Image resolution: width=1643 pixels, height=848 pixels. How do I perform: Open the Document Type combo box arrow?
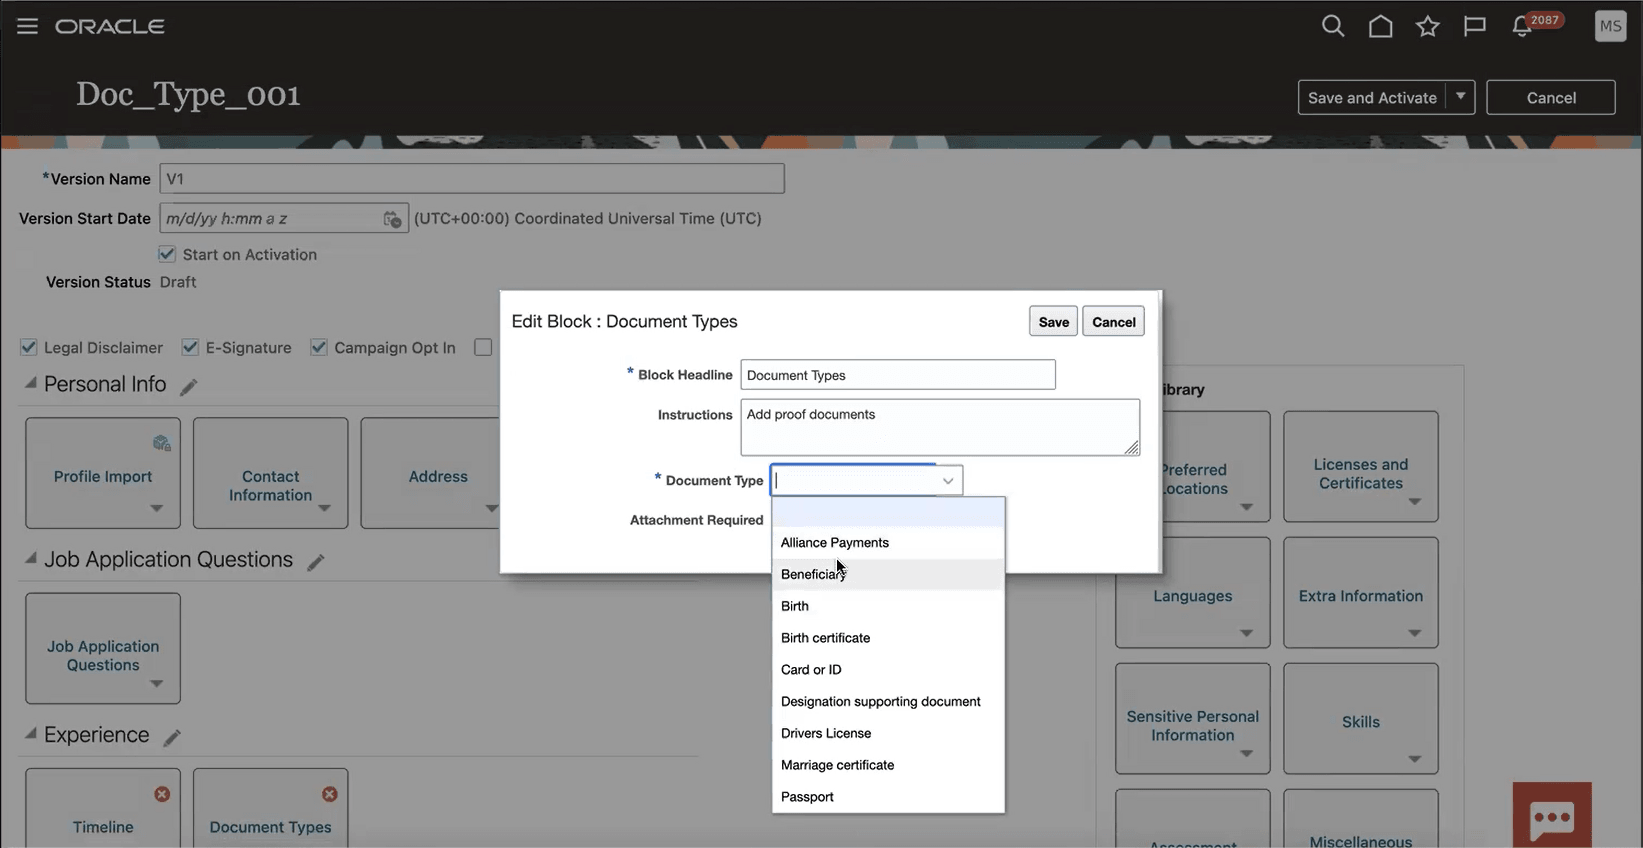tap(947, 481)
